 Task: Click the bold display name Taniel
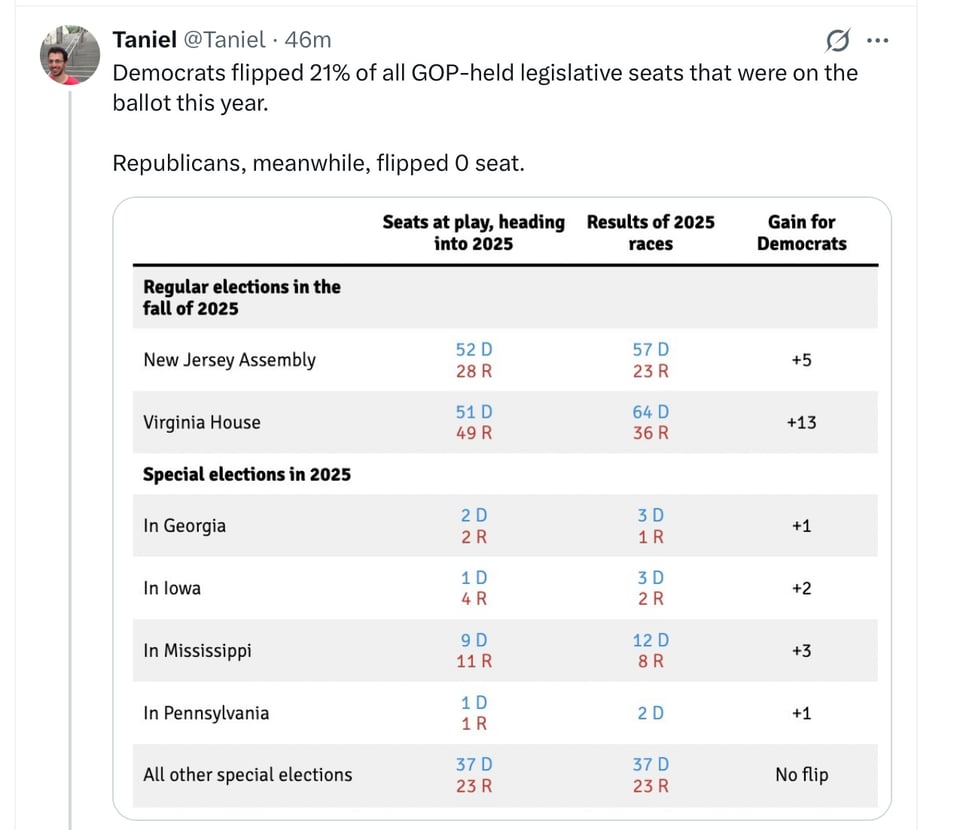tap(145, 40)
